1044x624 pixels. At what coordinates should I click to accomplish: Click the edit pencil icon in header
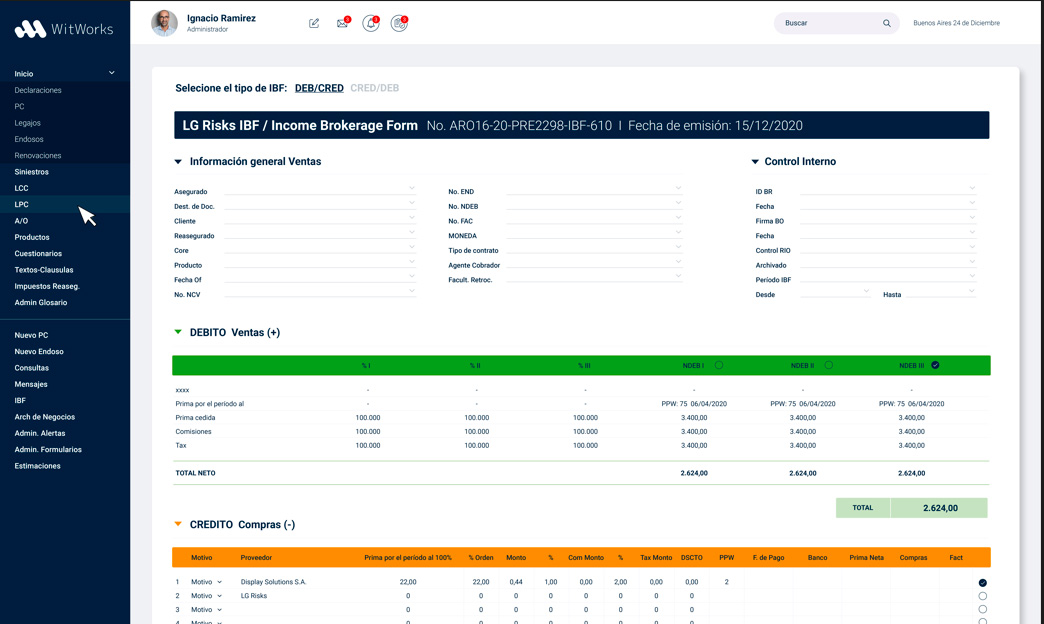point(314,23)
